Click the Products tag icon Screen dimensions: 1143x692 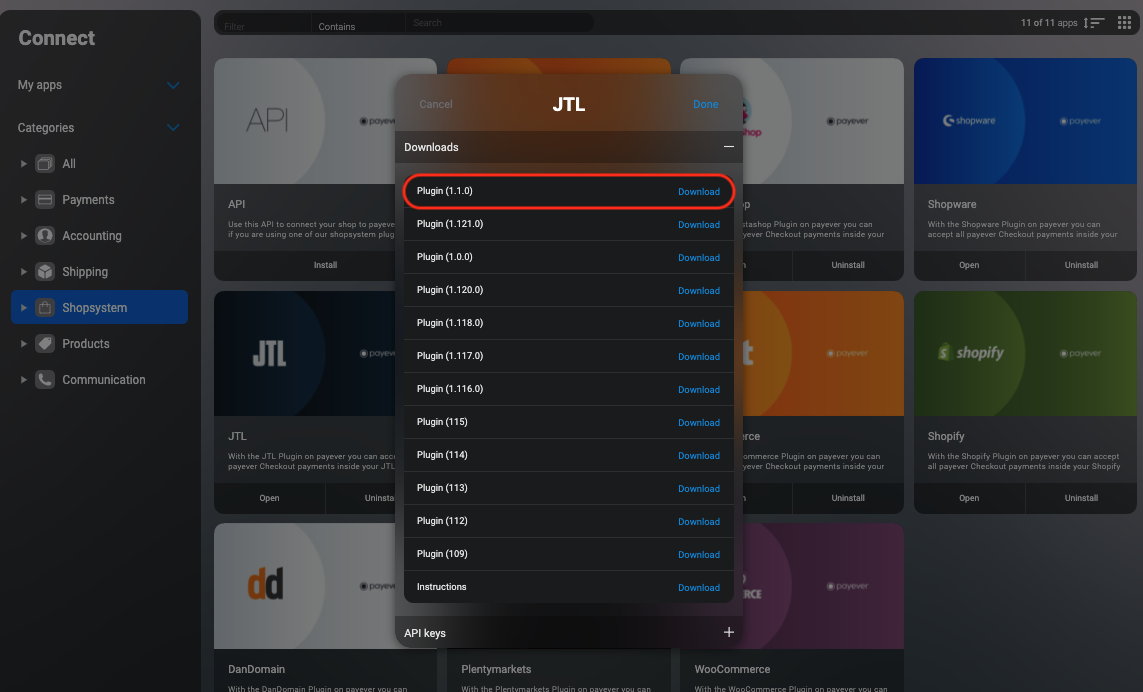[x=45, y=343]
